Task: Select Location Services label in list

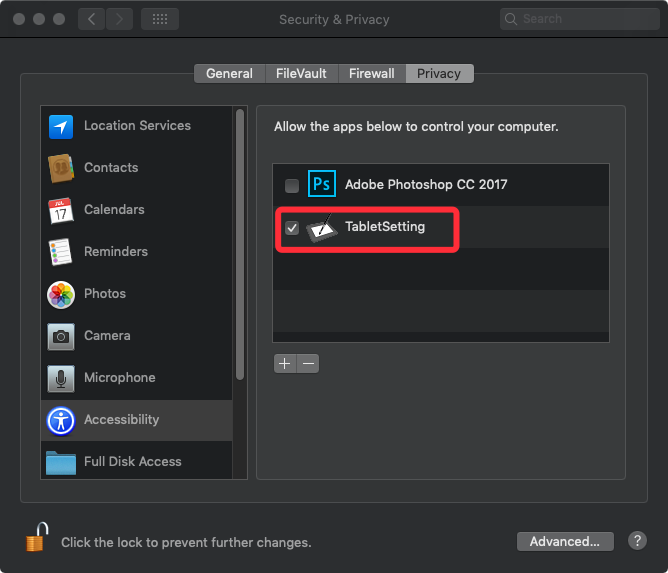Action: [137, 126]
